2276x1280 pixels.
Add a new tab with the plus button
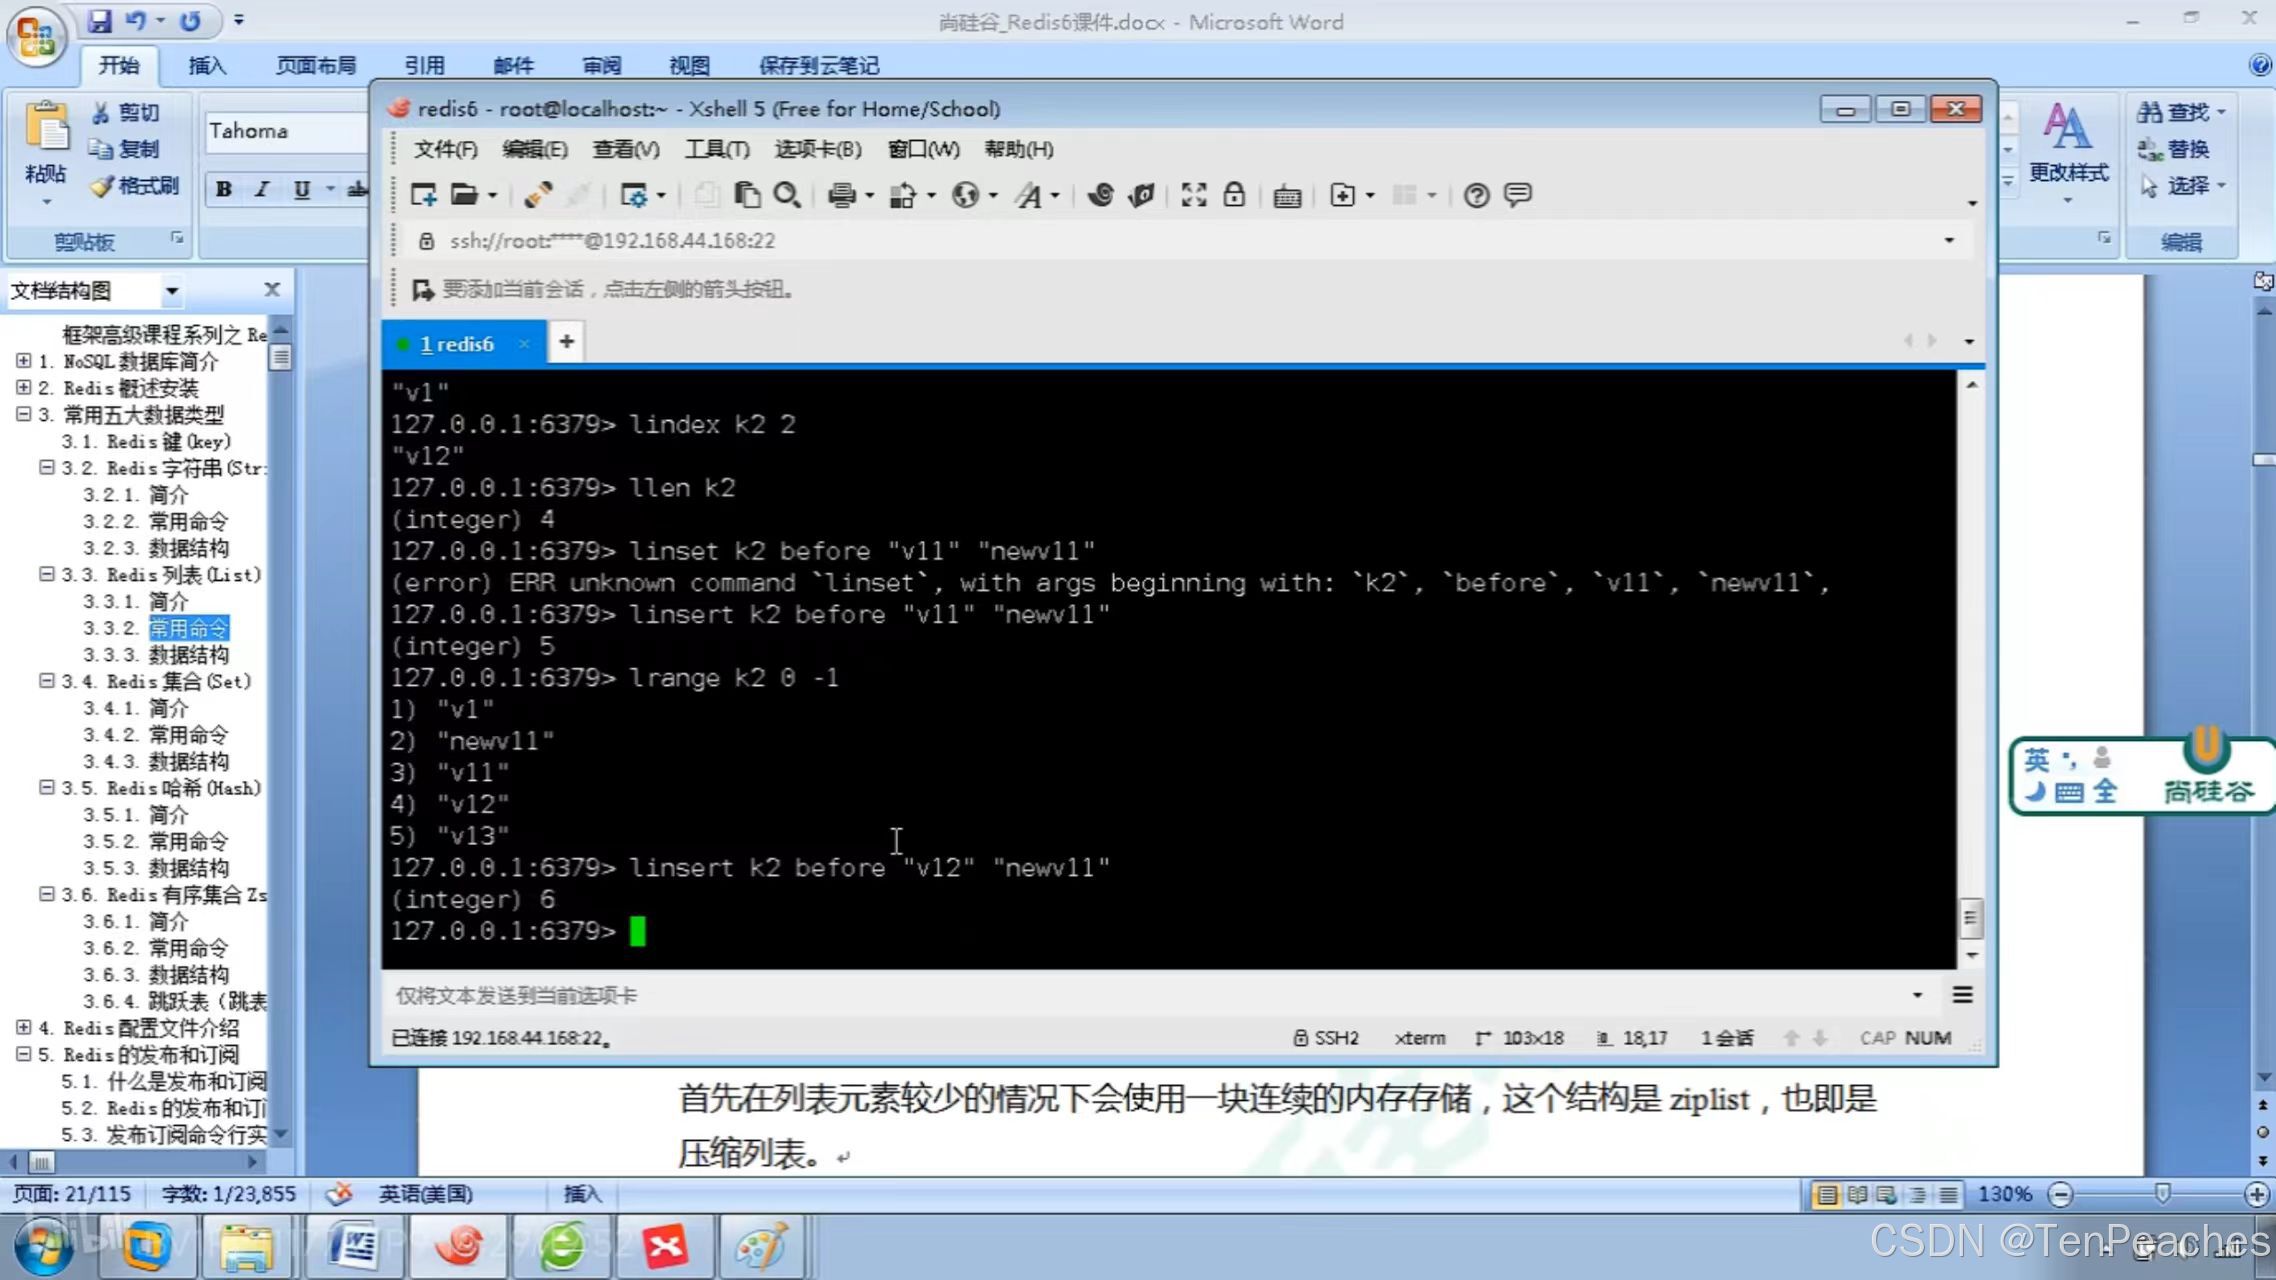(x=566, y=342)
